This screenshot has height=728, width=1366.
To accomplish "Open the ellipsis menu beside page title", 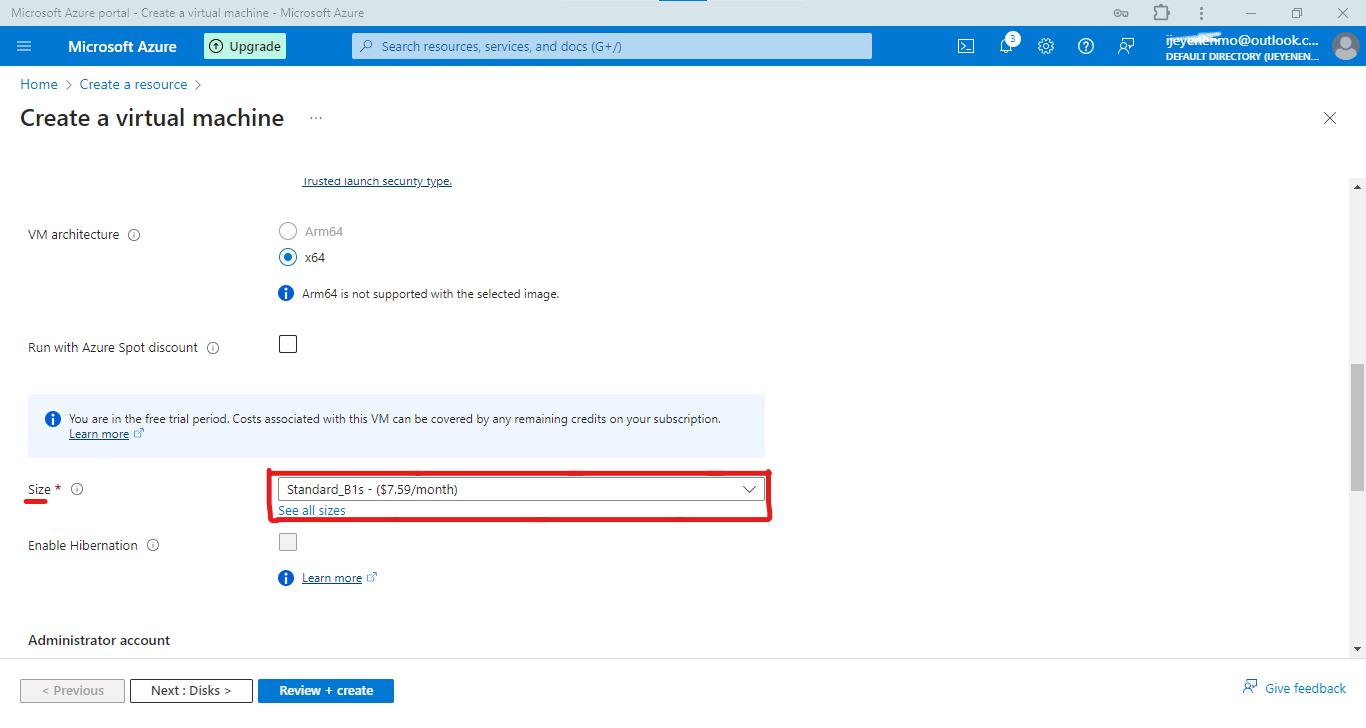I will point(316,118).
